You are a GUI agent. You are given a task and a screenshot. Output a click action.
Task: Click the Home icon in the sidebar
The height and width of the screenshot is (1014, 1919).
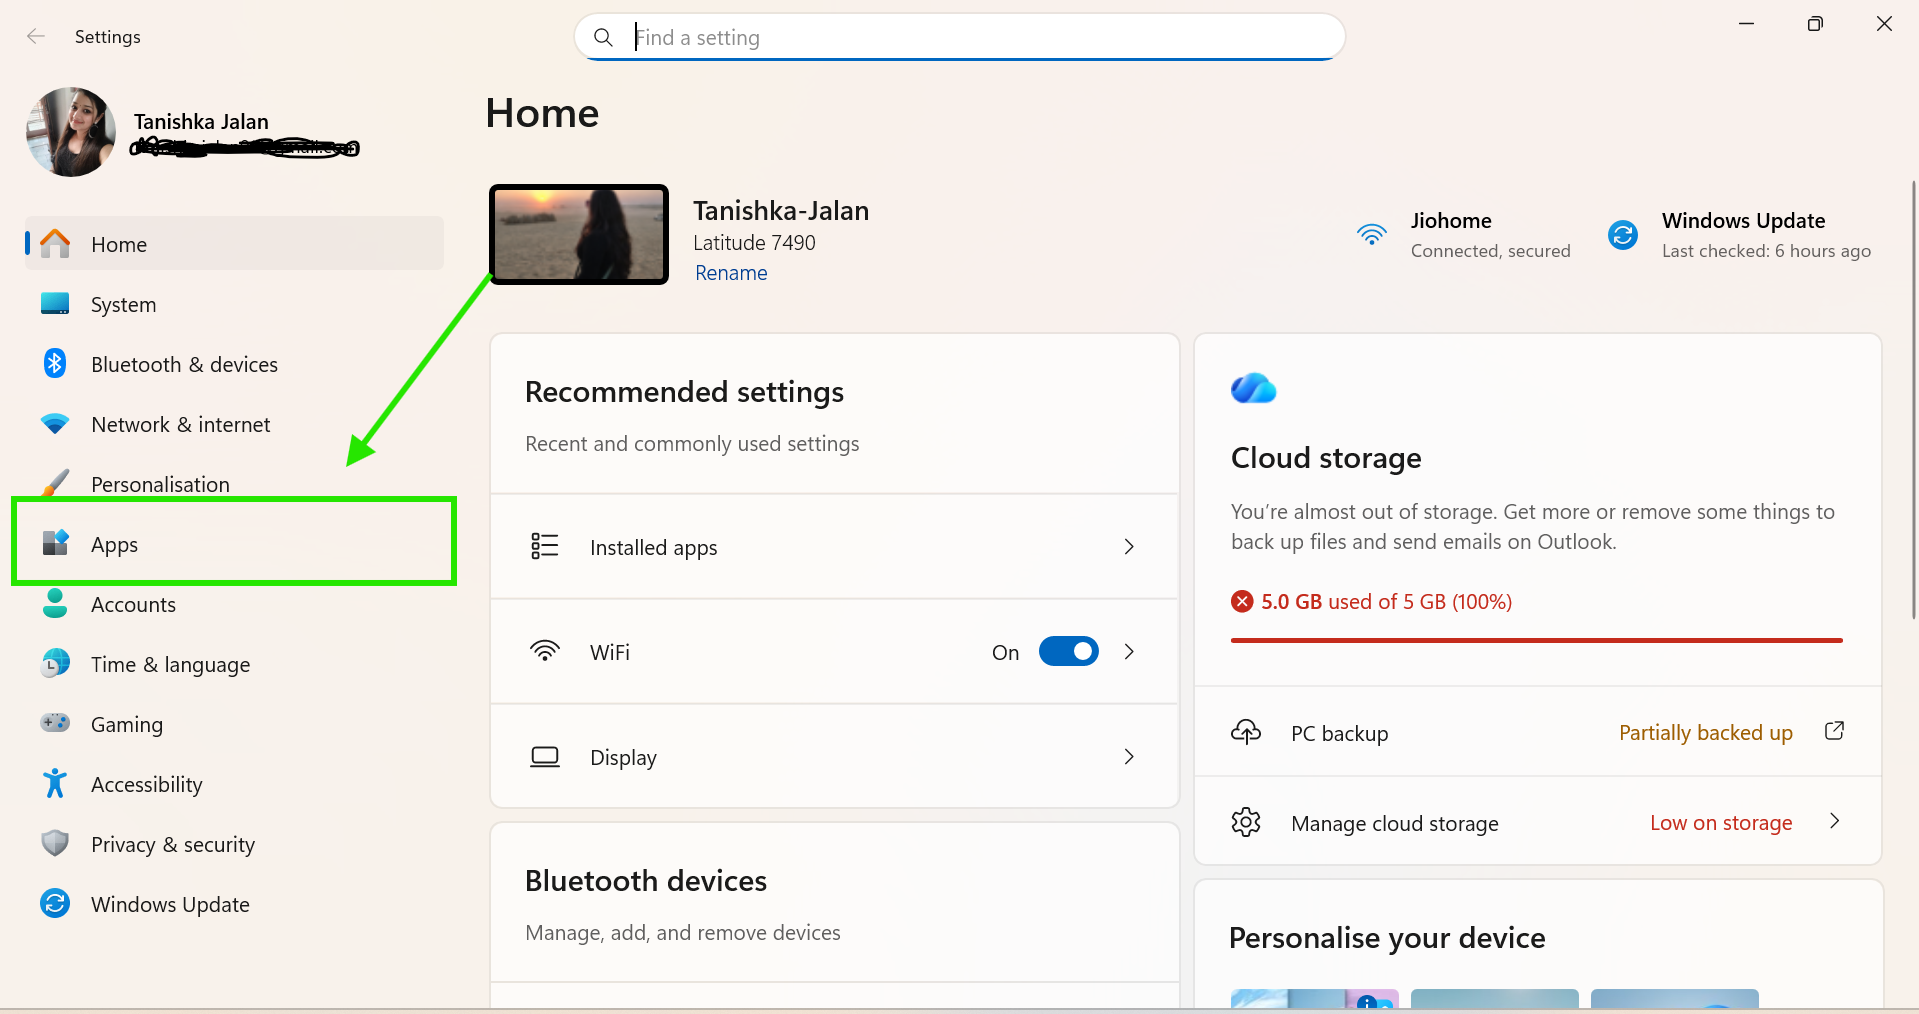pos(55,243)
